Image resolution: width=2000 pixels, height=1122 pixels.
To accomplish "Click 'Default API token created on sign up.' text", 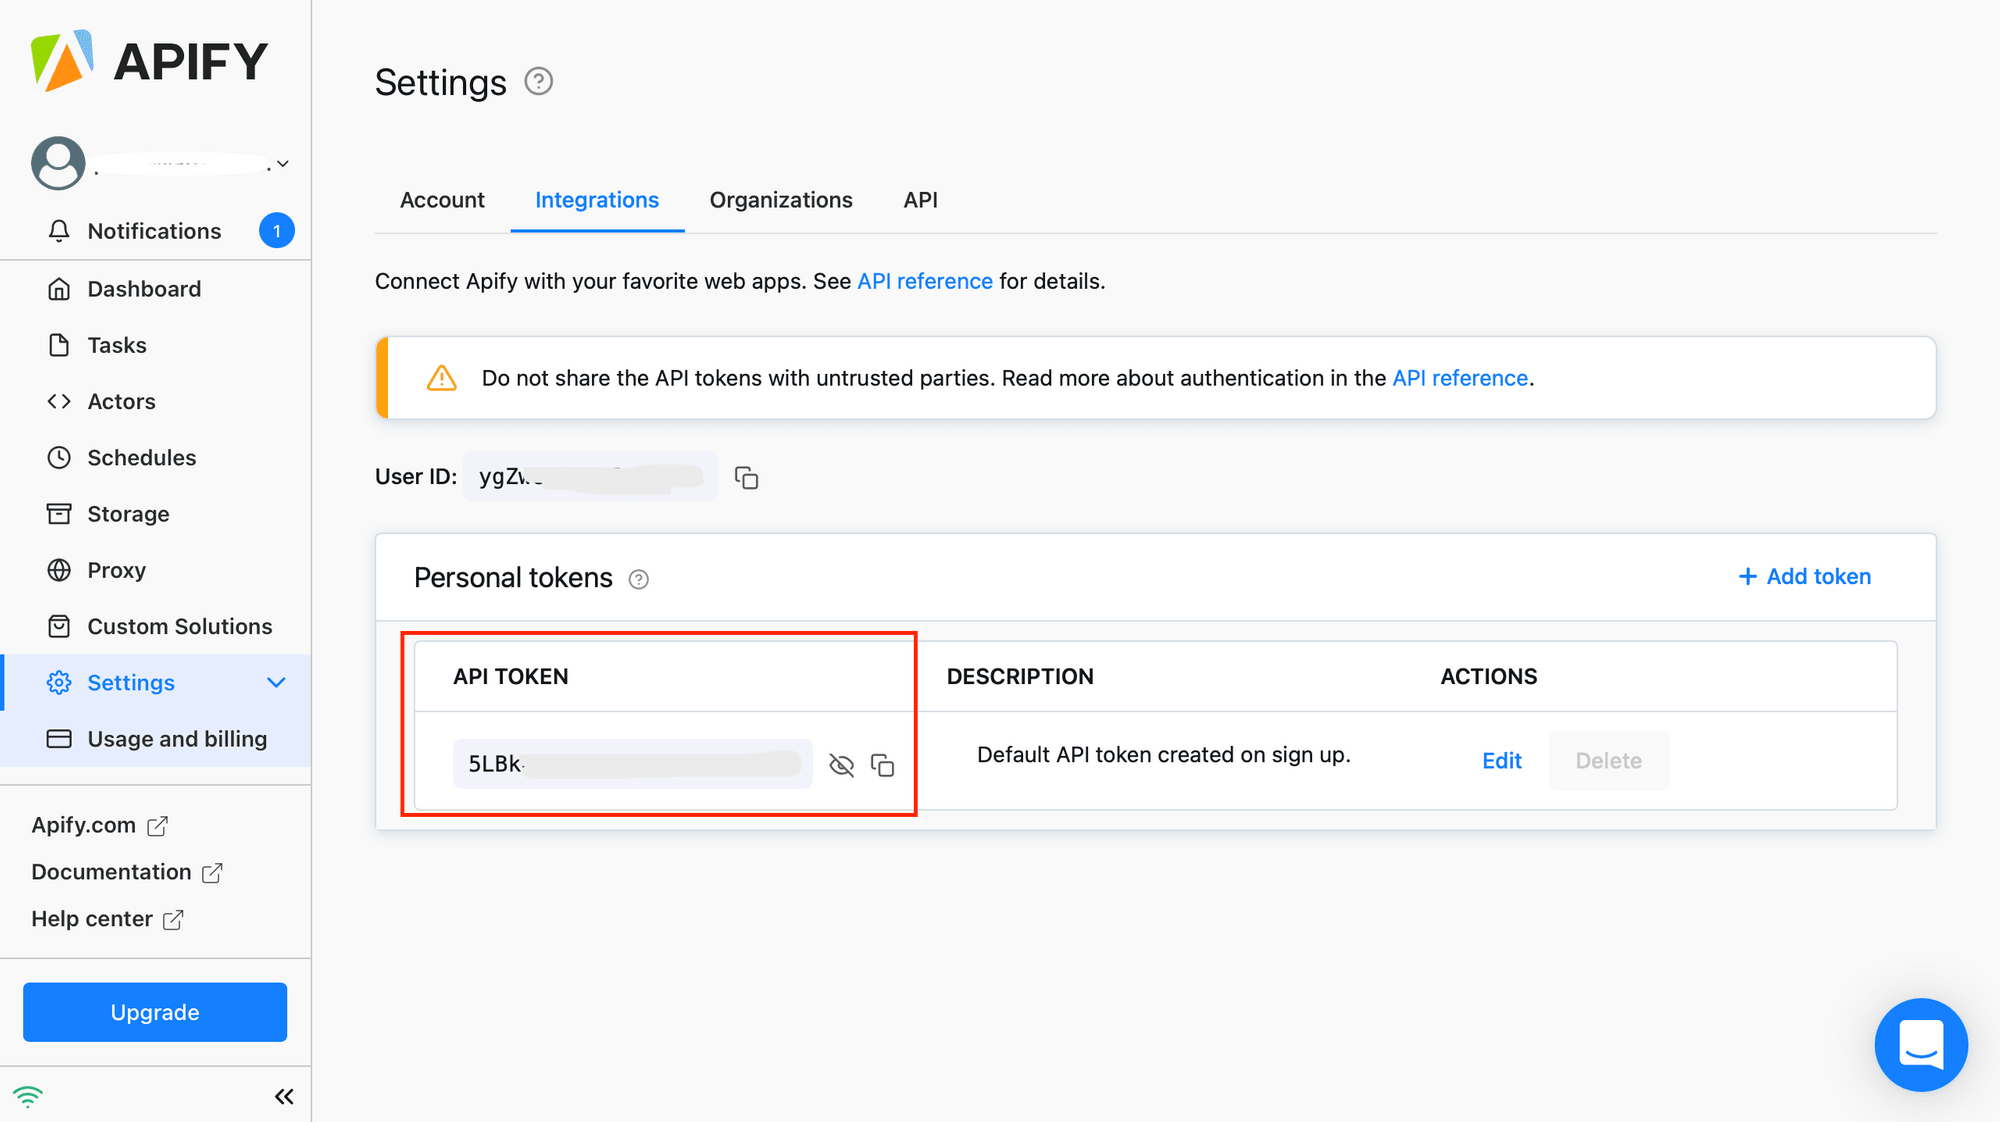I will 1164,755.
